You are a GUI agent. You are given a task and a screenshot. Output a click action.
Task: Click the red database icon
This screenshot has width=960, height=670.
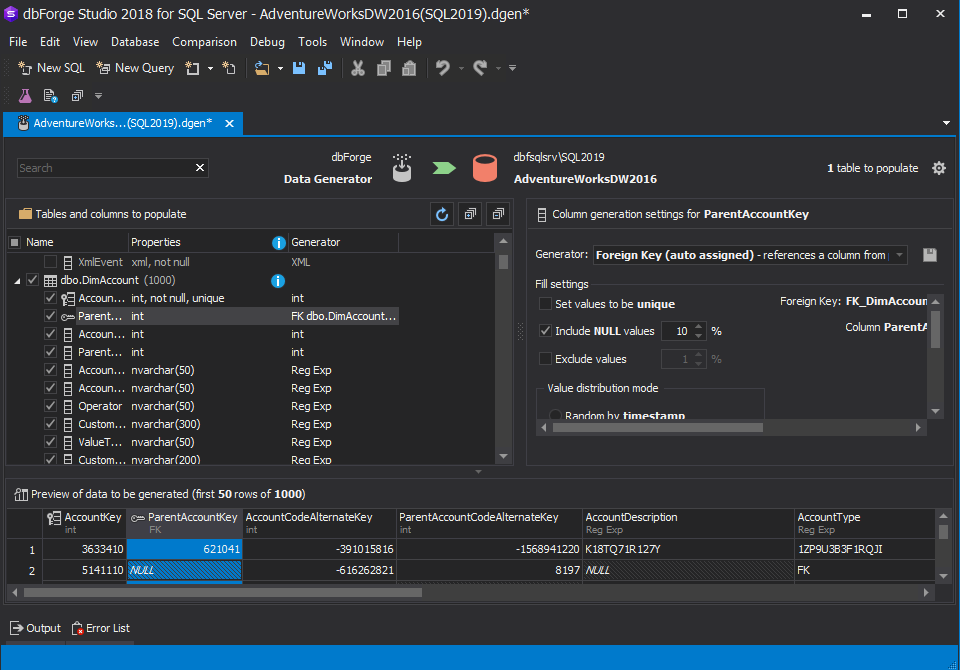click(x=485, y=168)
